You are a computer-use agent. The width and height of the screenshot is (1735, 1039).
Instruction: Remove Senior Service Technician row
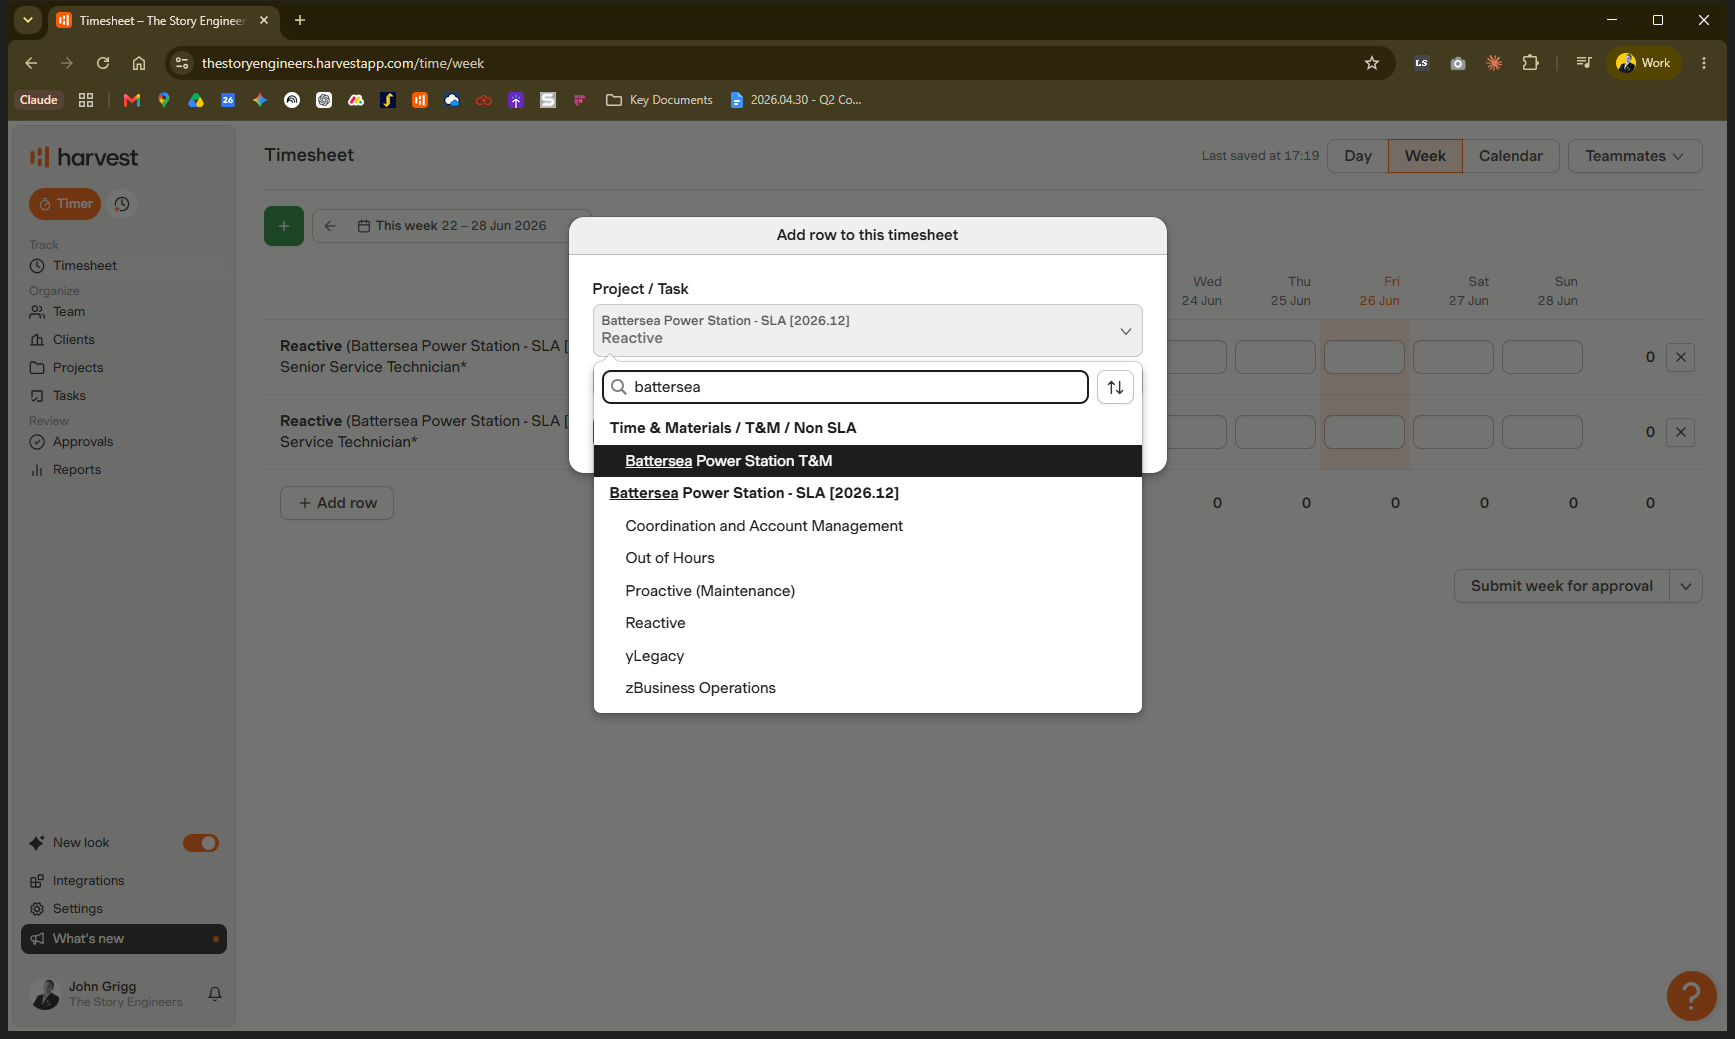[1680, 357]
